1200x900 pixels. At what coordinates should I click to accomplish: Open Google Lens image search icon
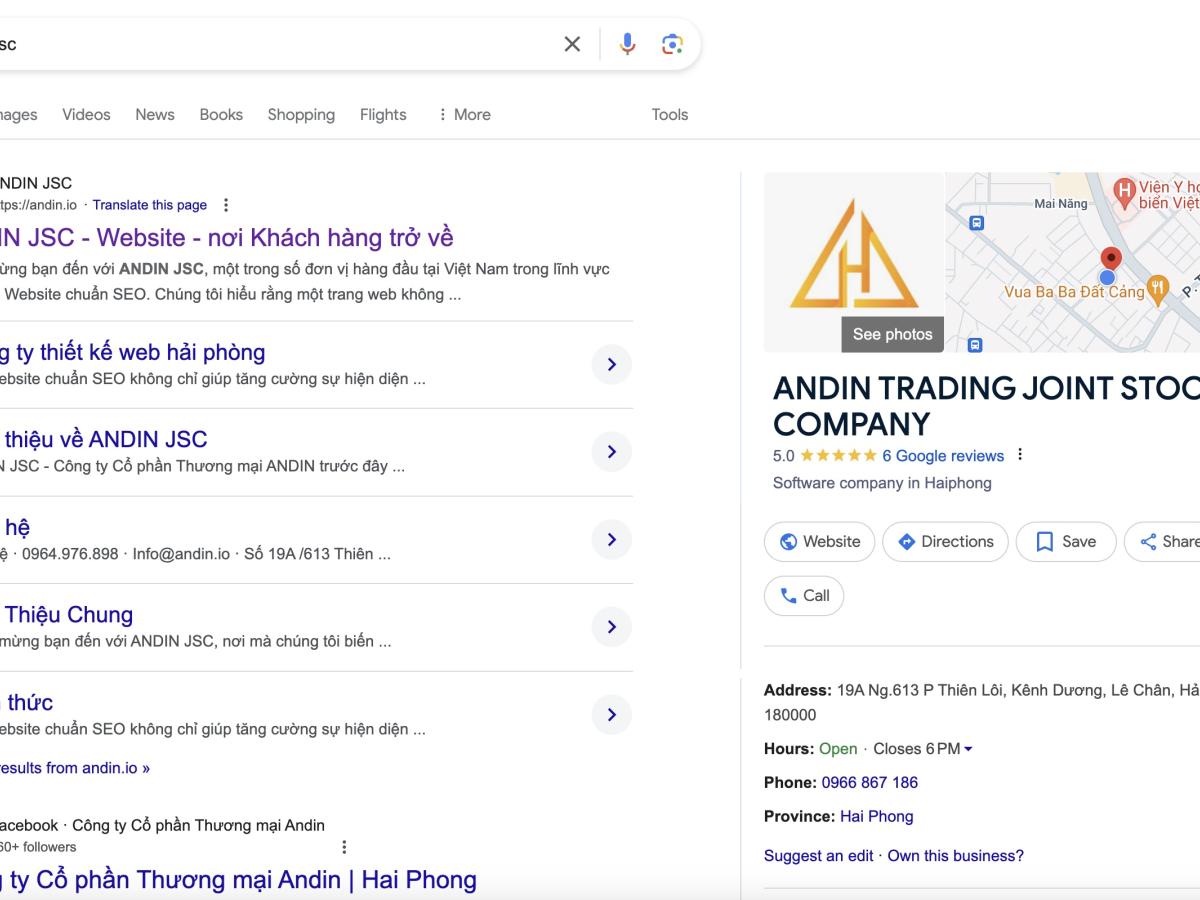pos(672,44)
